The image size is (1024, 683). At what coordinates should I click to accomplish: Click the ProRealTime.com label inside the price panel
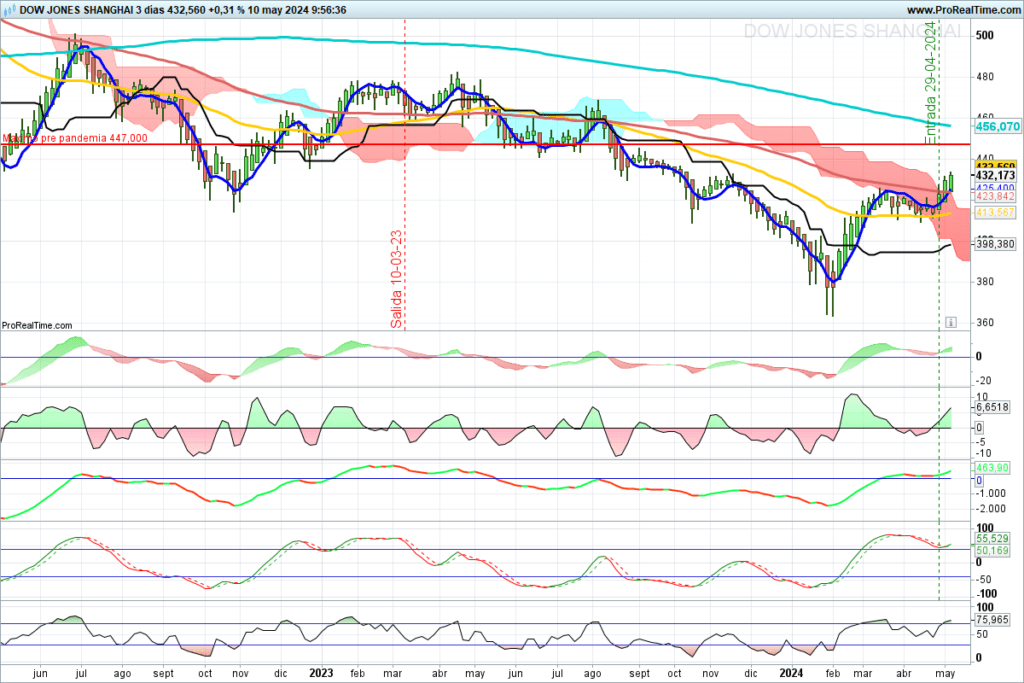pyautogui.click(x=37, y=325)
